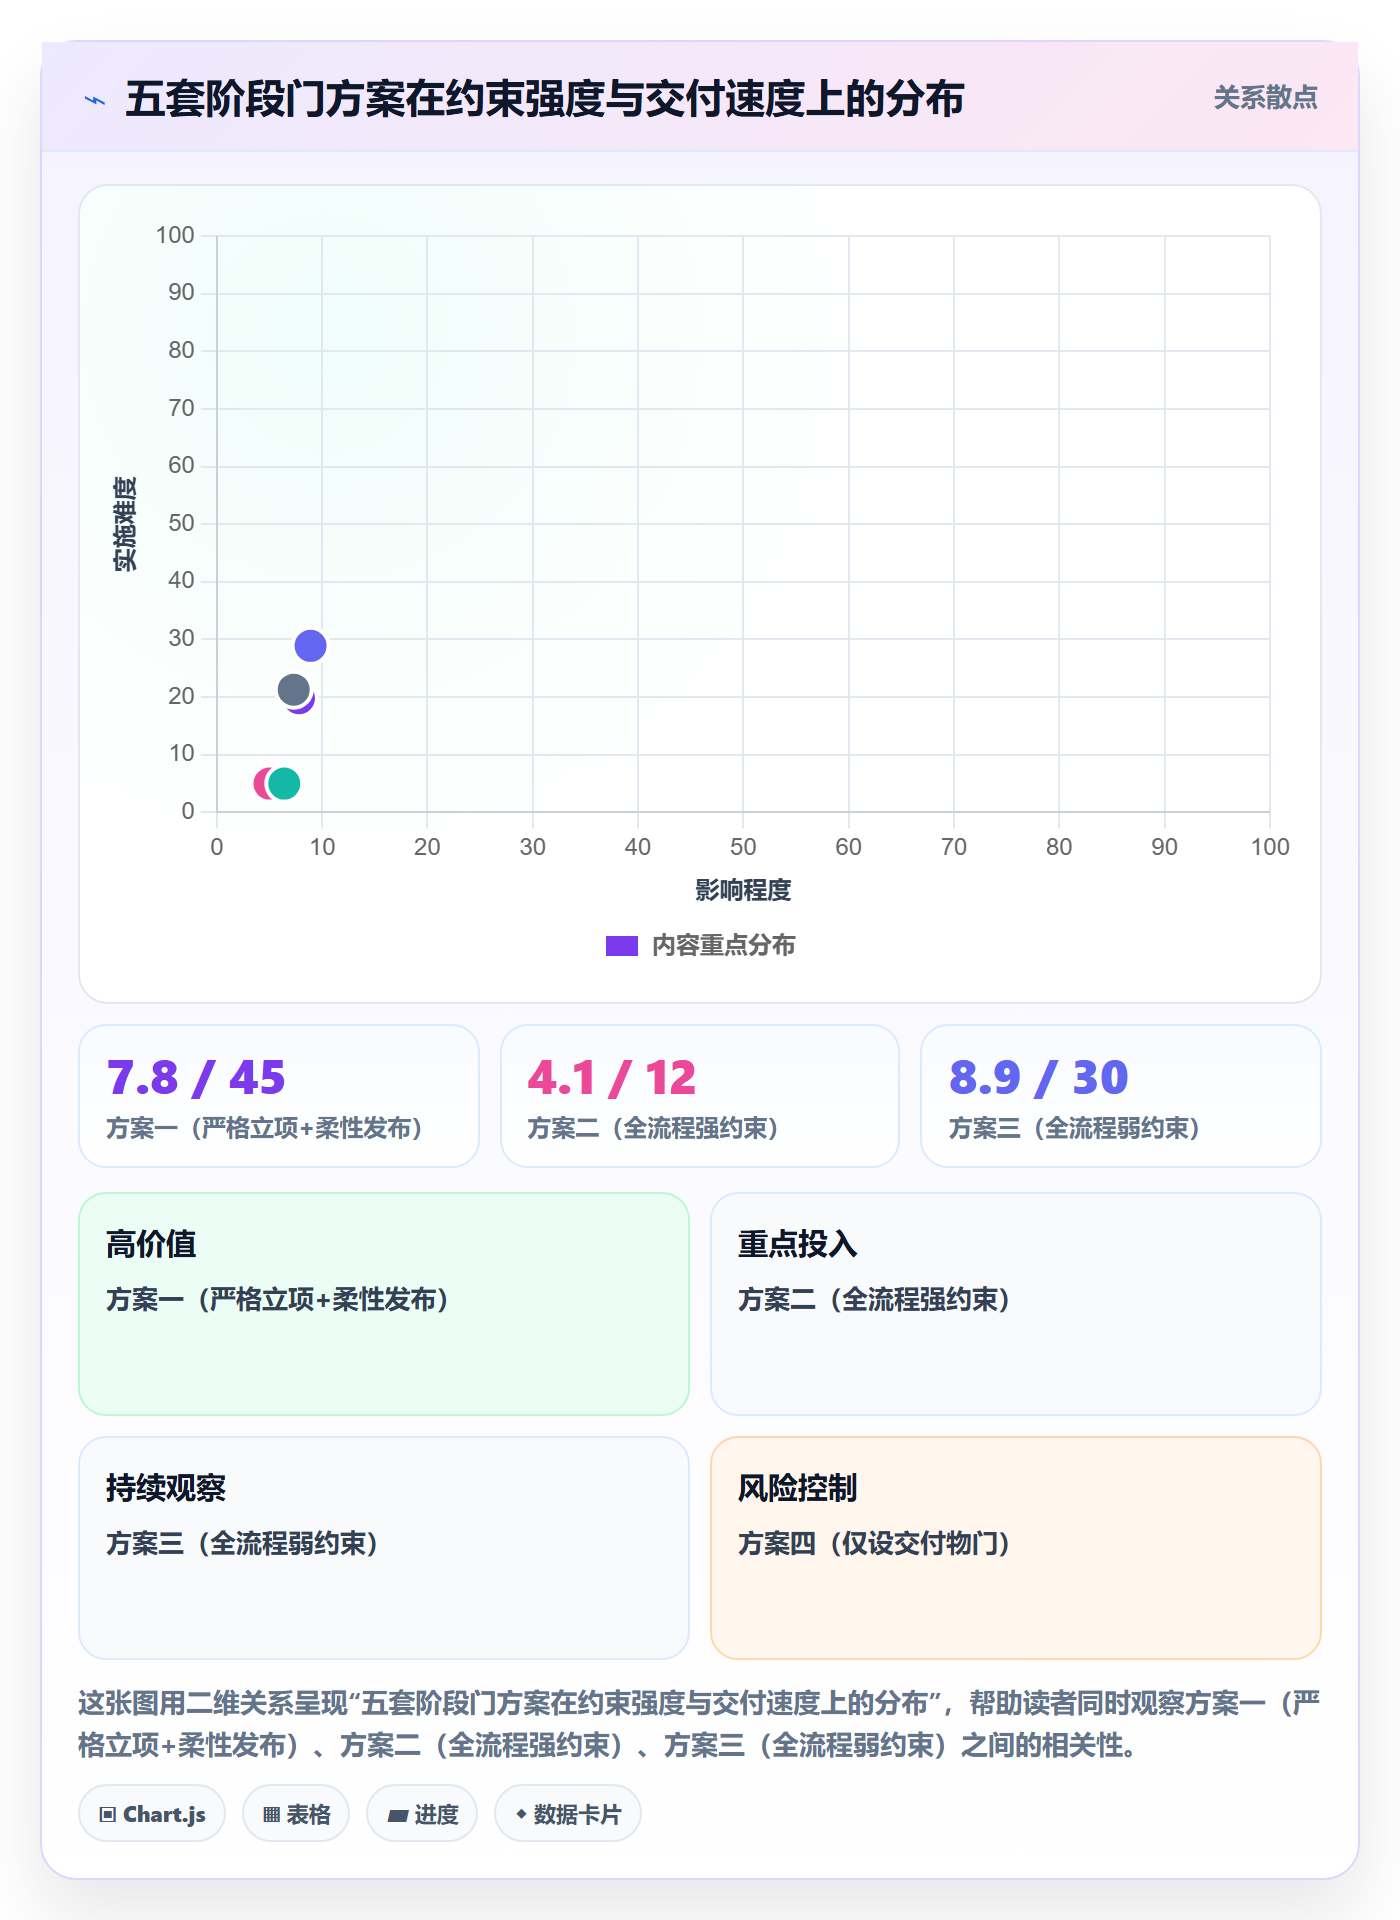Open the 8.9 / 30 stat card
Viewport: 1400px width, 1920px height.
tap(1121, 1096)
